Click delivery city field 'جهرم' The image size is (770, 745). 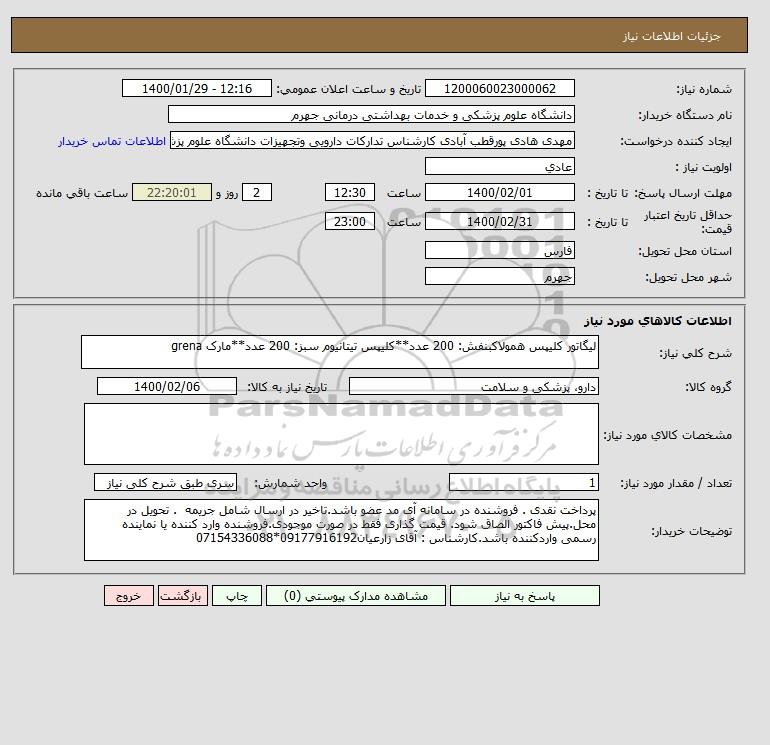click(499, 276)
